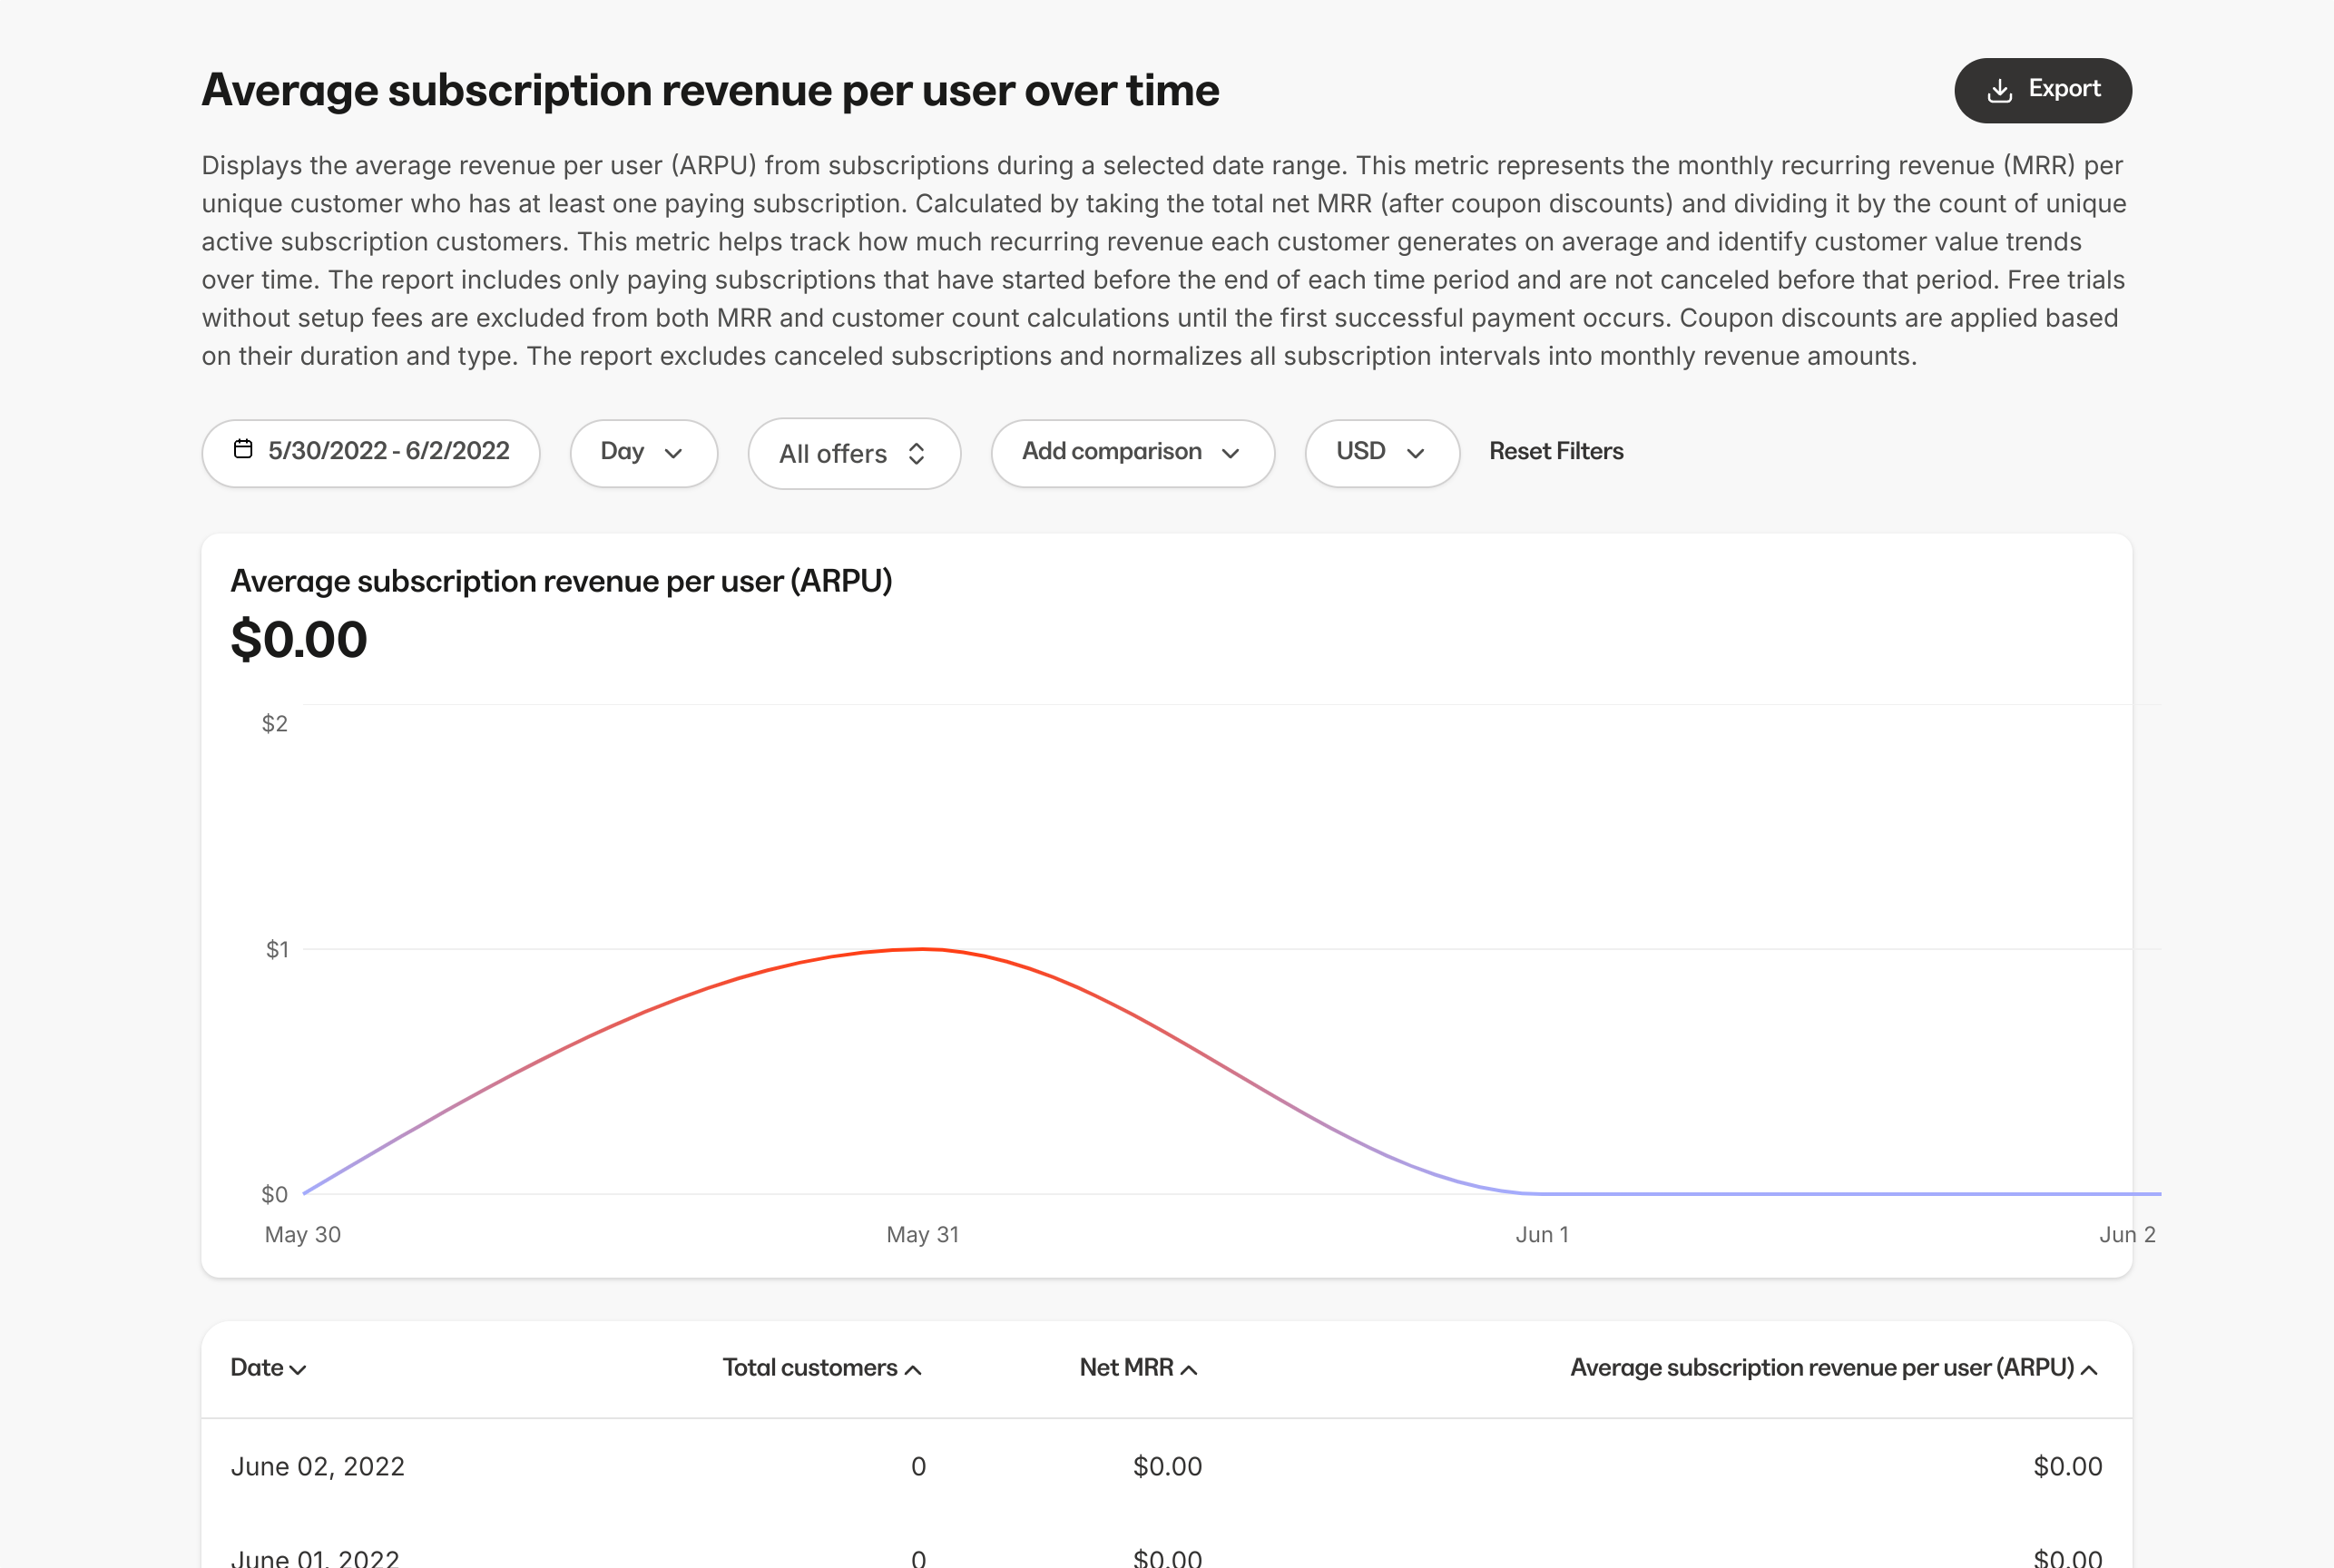This screenshot has width=2334, height=1568.
Task: Click the May 30 axis label
Action: [303, 1234]
